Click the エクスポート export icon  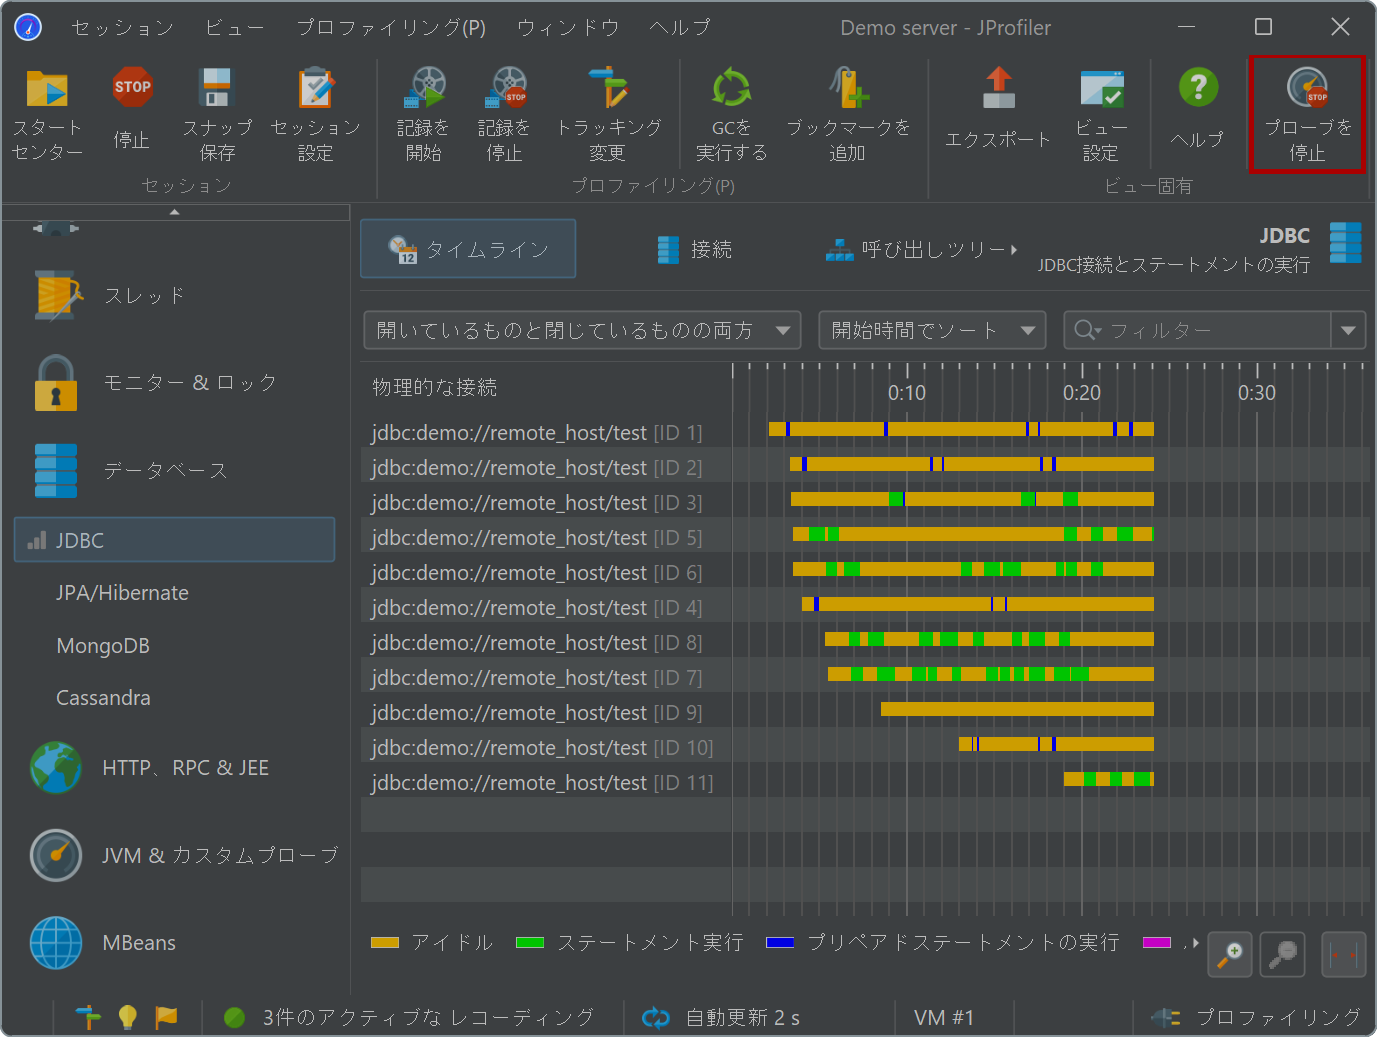click(x=998, y=88)
